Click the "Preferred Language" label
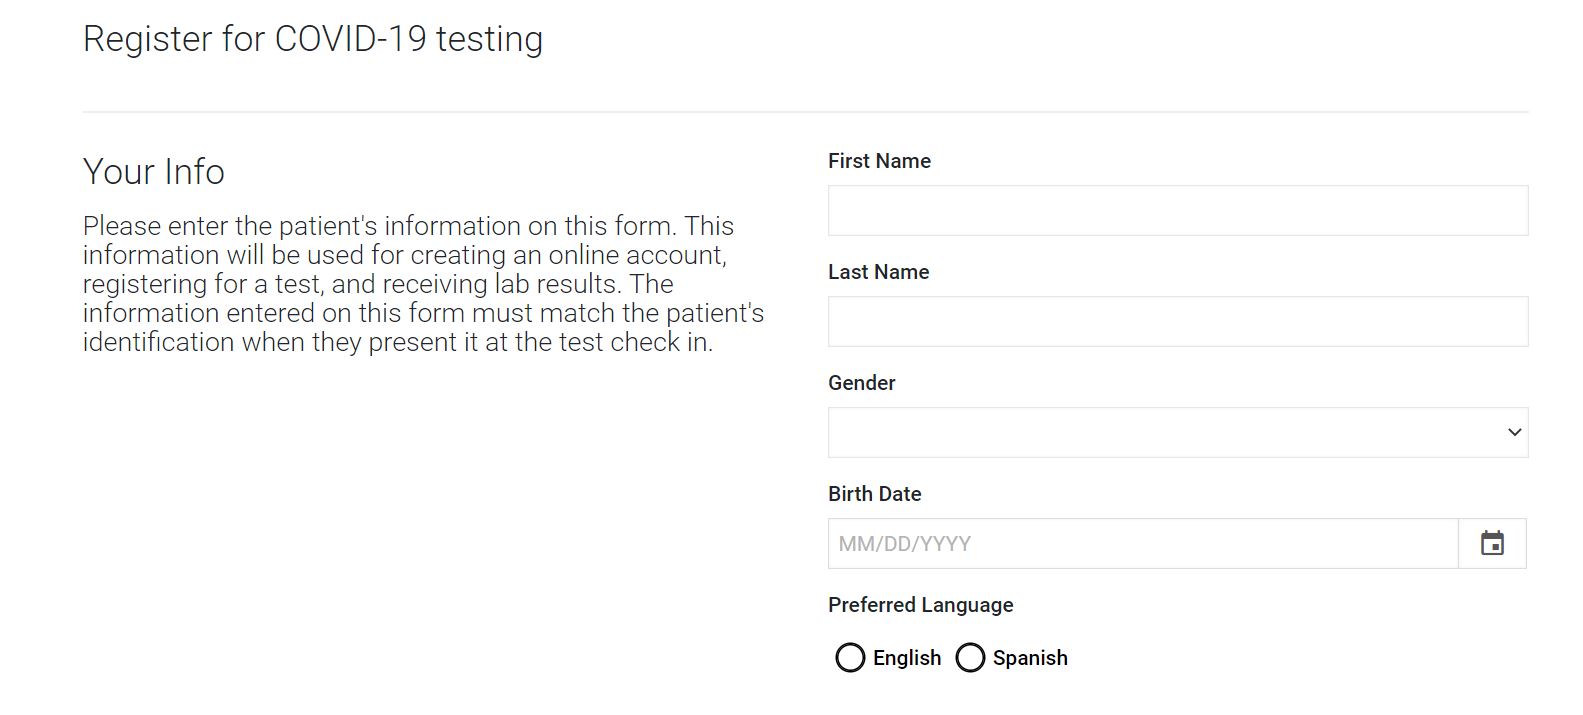1583x715 pixels. click(920, 605)
